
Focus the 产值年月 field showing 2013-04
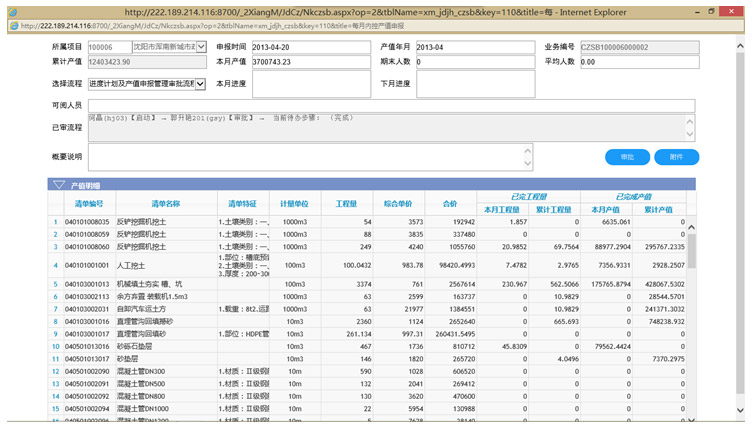(475, 47)
